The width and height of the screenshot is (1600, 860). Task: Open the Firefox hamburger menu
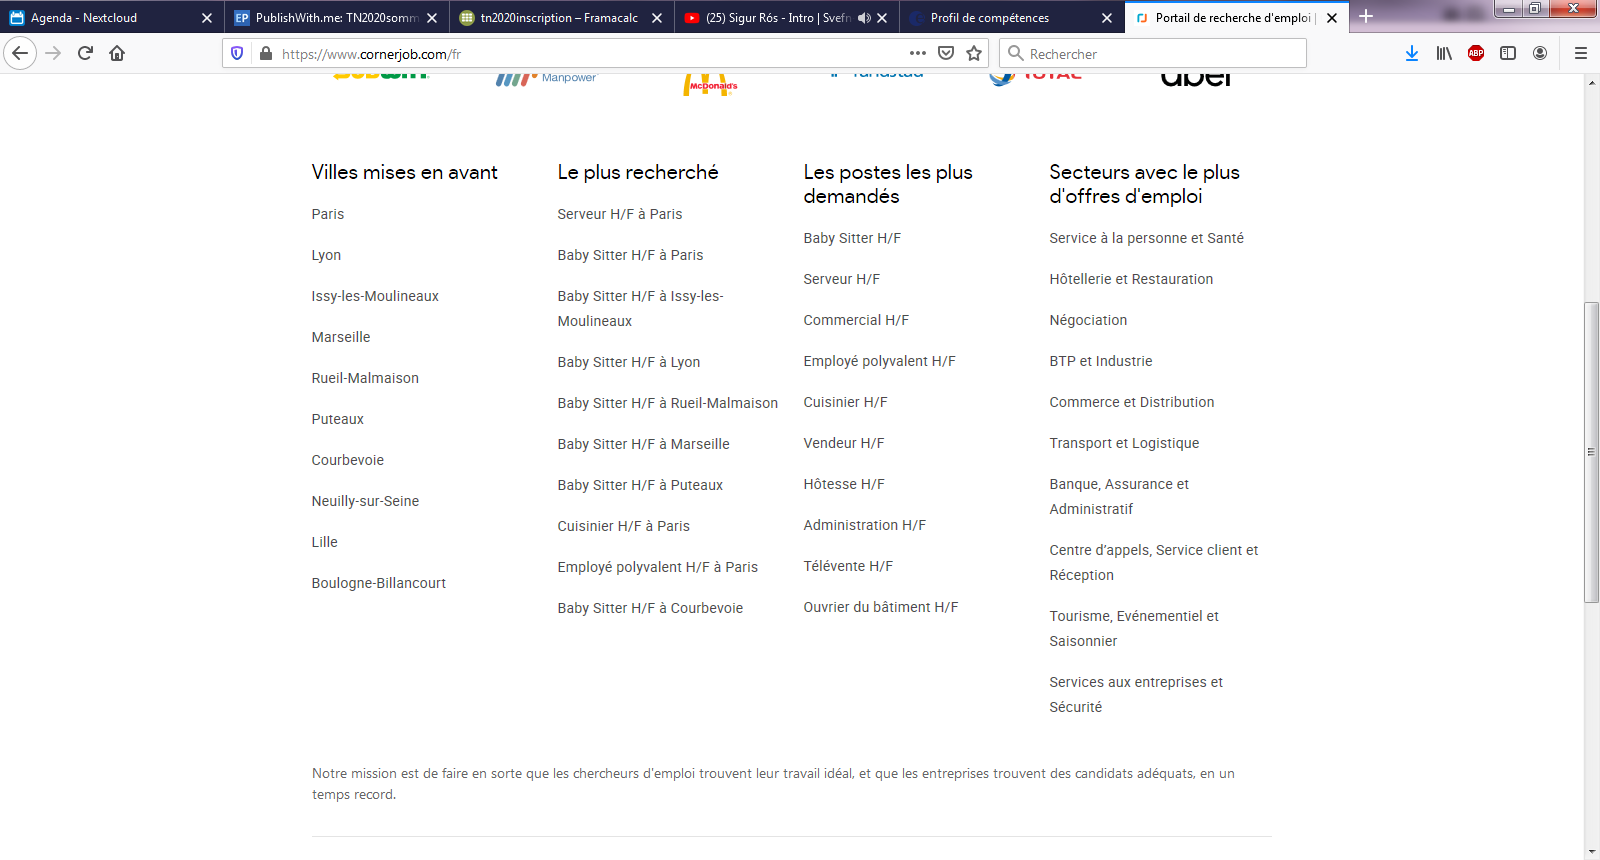point(1581,53)
